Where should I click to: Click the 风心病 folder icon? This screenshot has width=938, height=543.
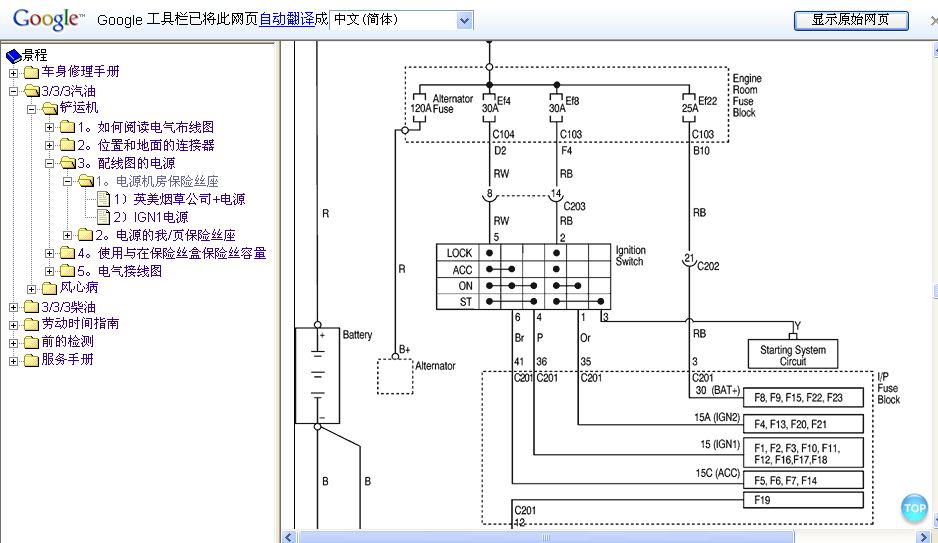coord(49,288)
